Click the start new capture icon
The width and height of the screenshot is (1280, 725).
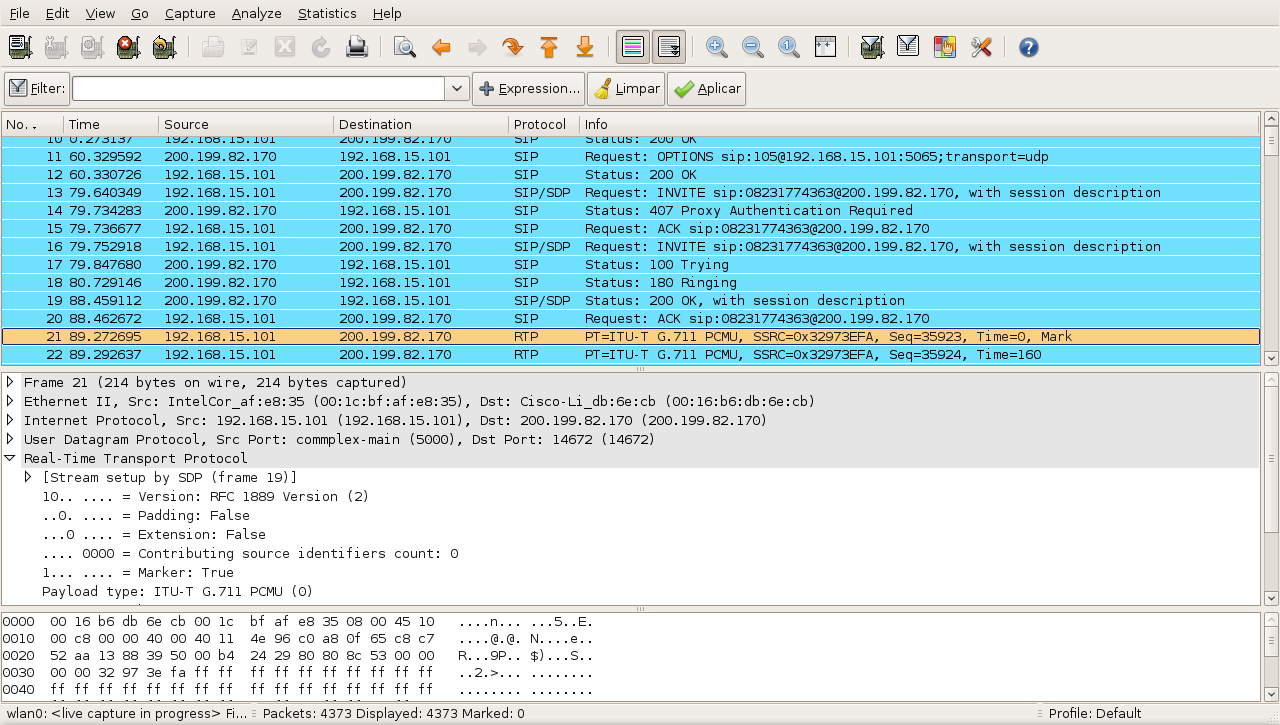click(x=92, y=47)
